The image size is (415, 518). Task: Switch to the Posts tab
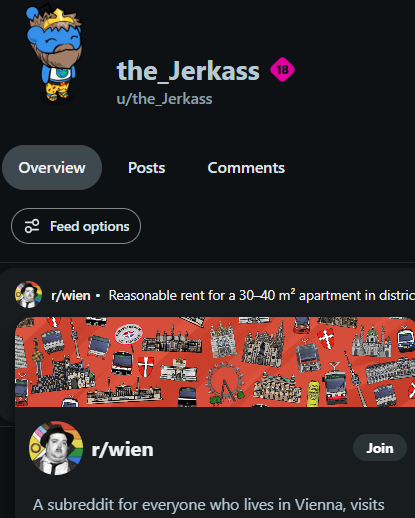click(147, 167)
